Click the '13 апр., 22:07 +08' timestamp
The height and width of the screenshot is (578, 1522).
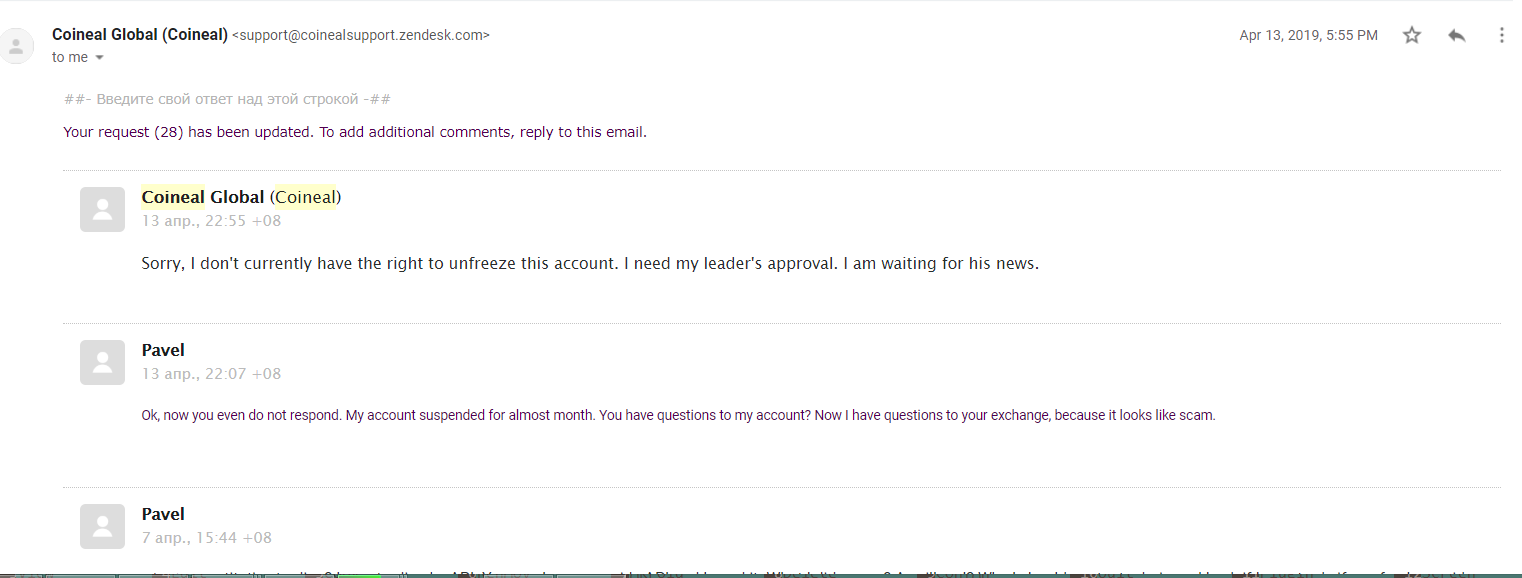[x=211, y=374]
